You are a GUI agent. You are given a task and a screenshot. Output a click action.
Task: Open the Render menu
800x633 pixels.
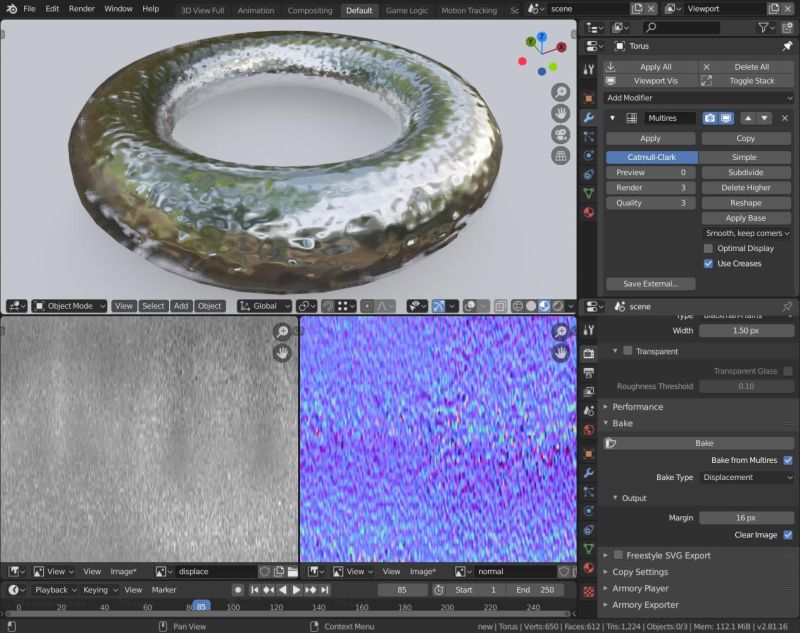point(80,8)
